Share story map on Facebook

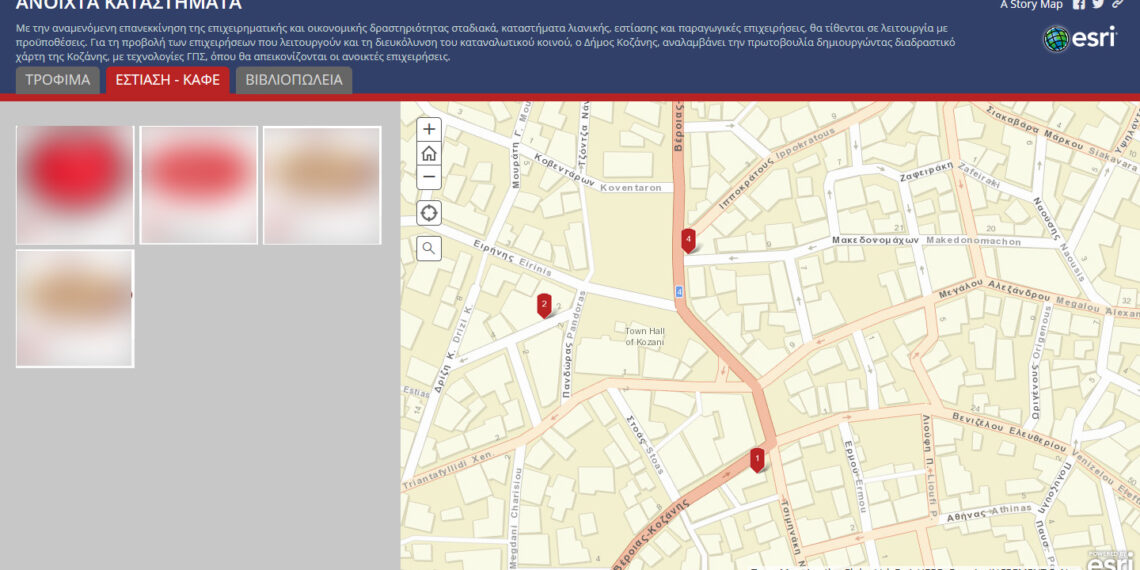point(1079,5)
